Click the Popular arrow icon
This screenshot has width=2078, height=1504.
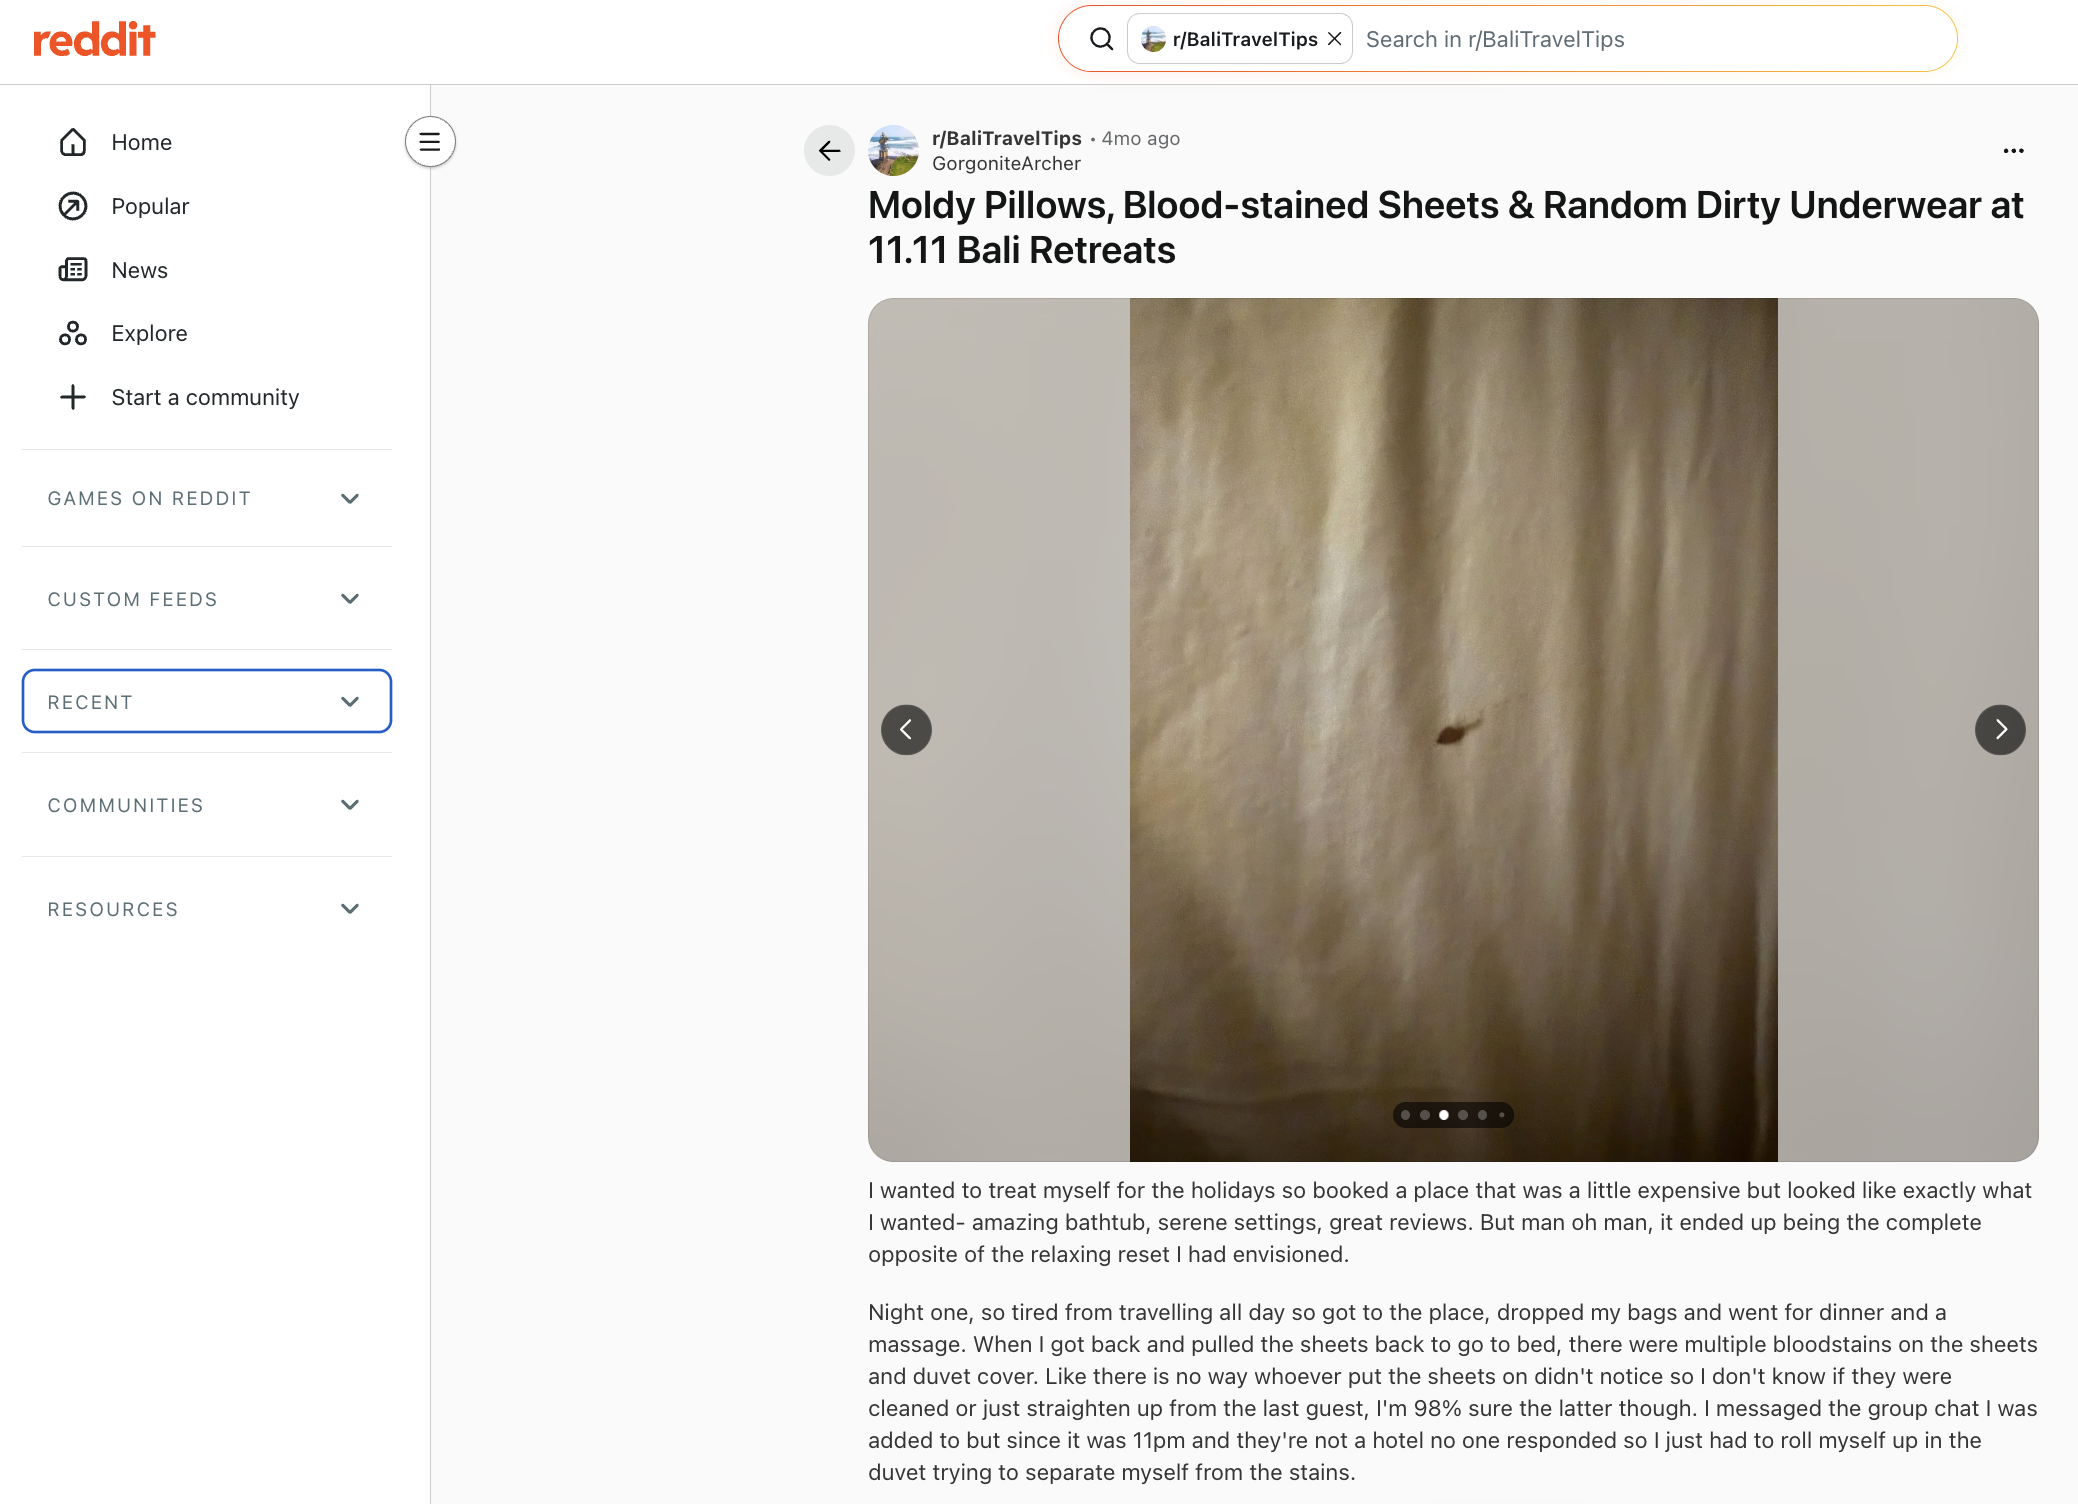[x=73, y=206]
